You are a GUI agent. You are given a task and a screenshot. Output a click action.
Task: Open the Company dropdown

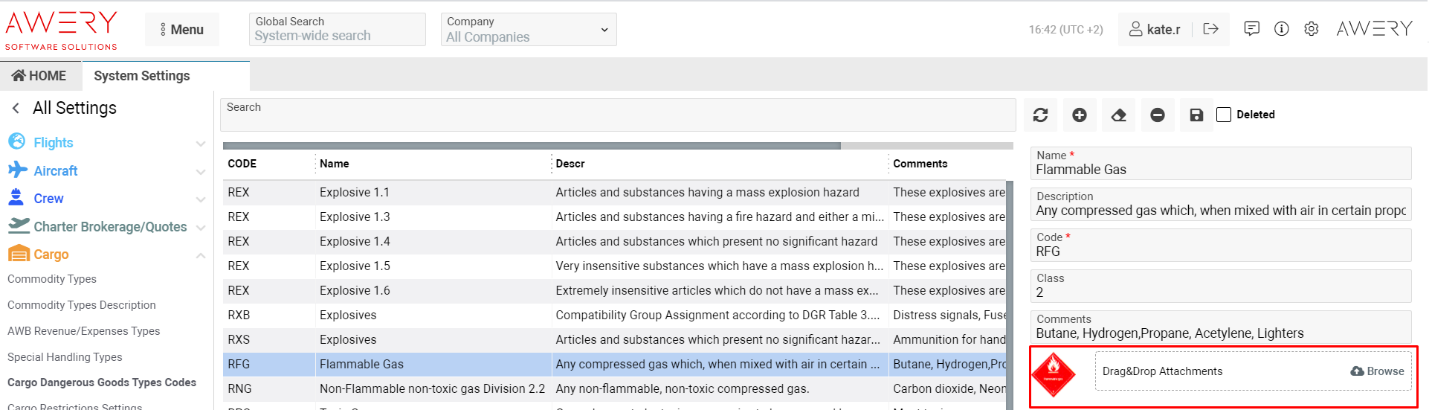tap(528, 29)
